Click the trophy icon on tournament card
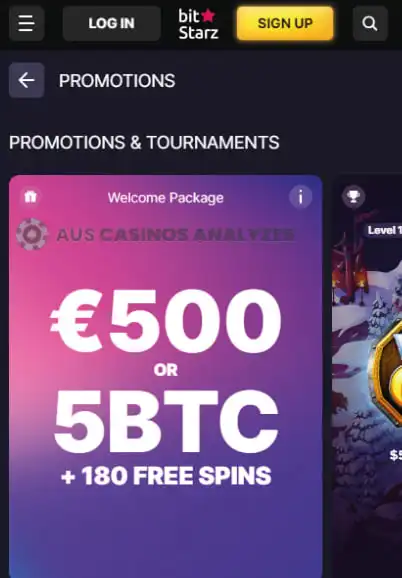This screenshot has height=578, width=402. click(353, 196)
